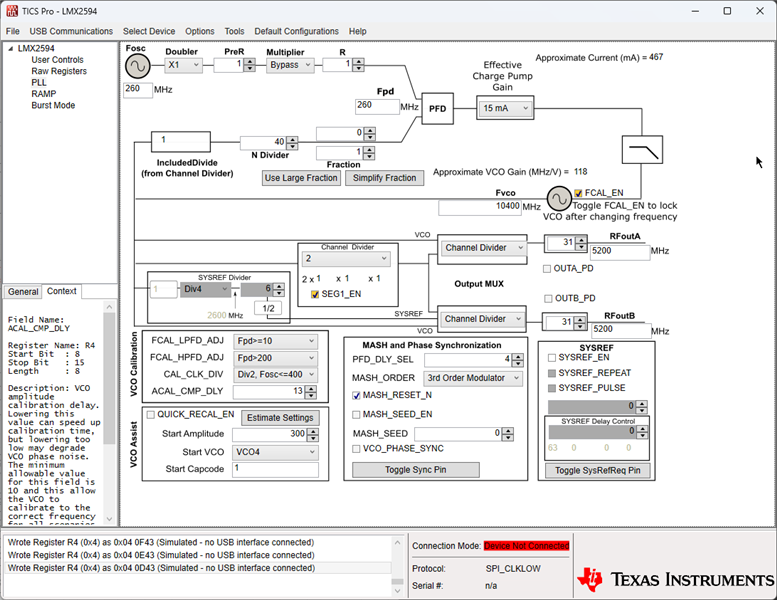Select Burst Mode in tree
Image resolution: width=777 pixels, height=600 pixels.
click(x=53, y=106)
